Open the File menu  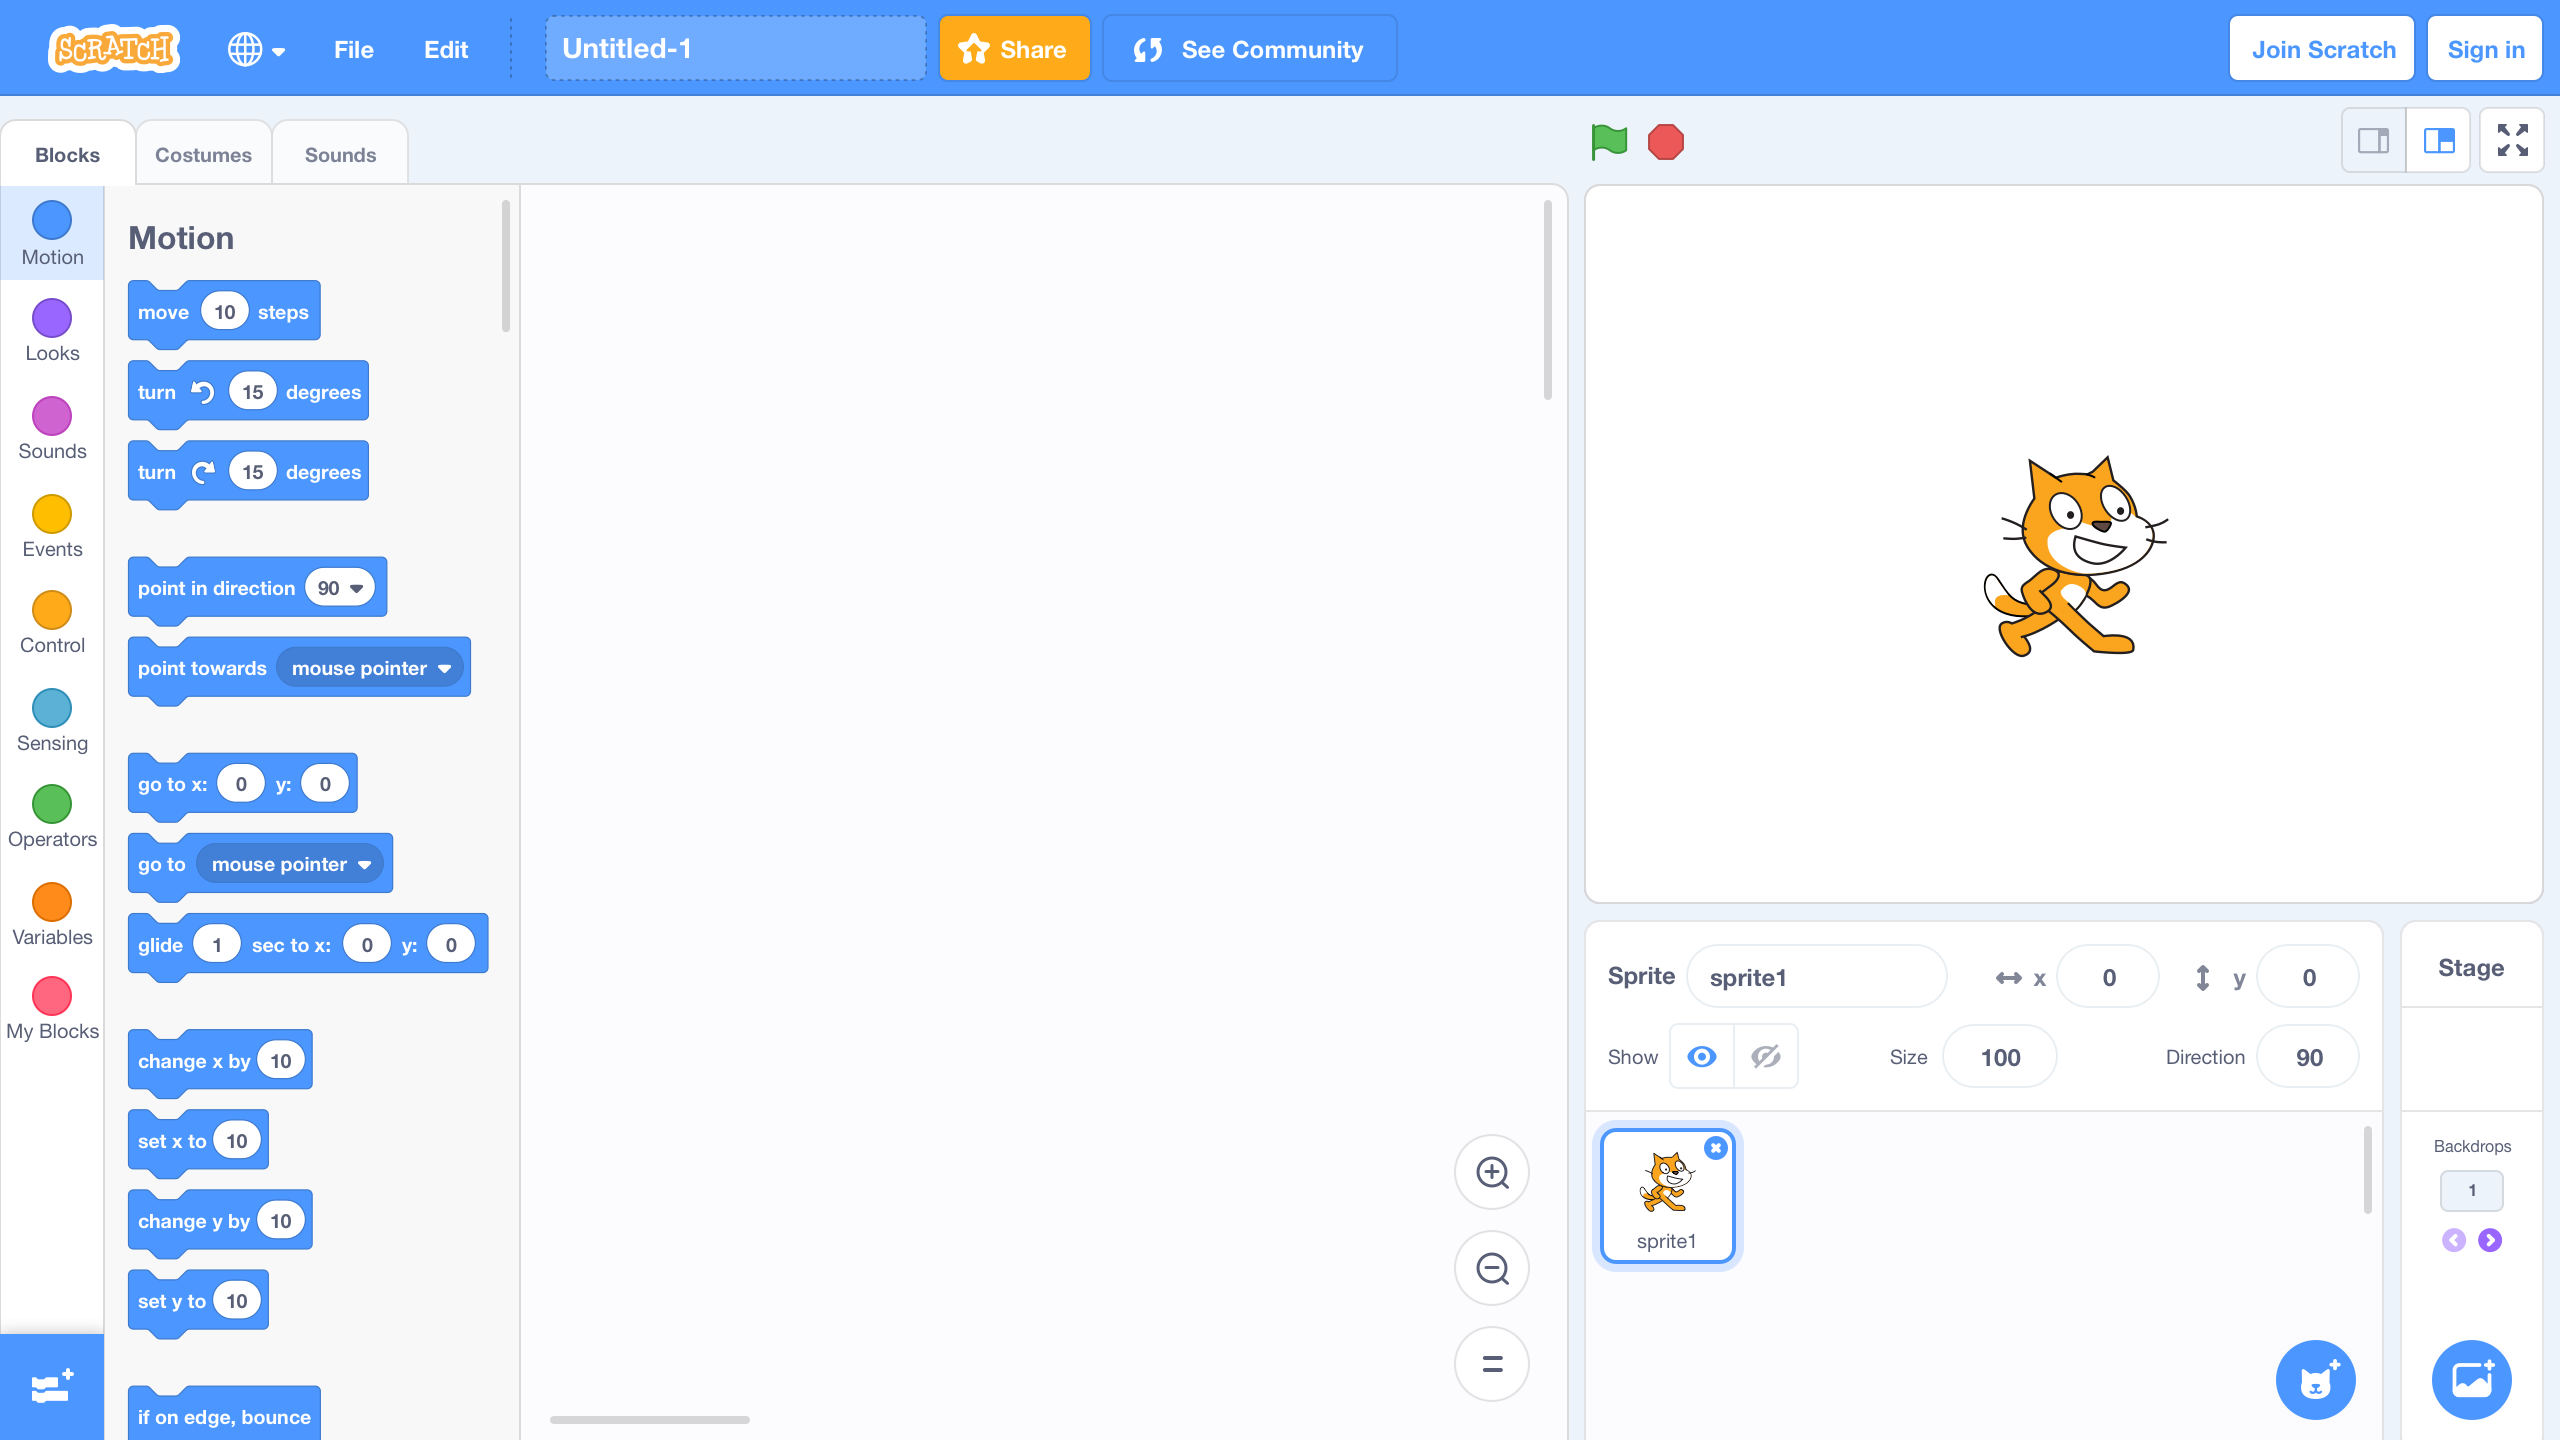tap(354, 49)
